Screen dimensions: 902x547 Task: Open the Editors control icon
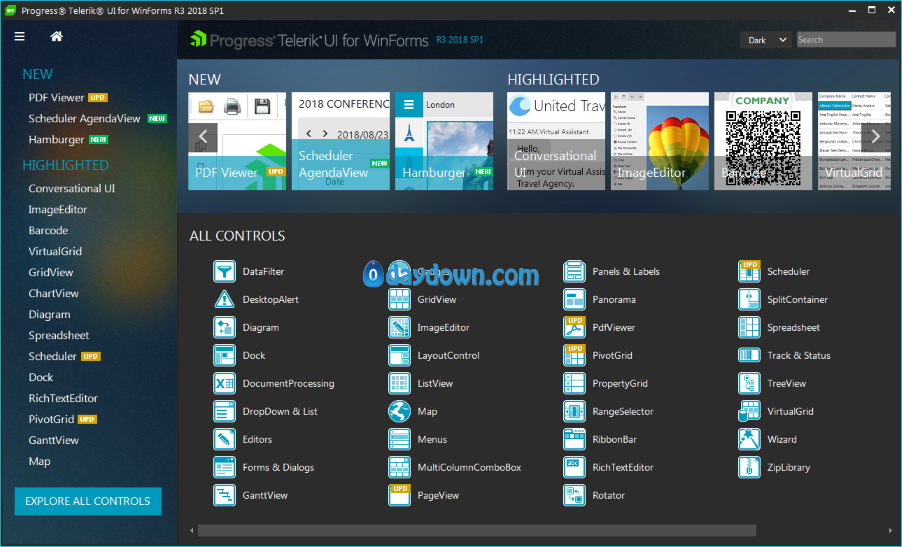(224, 439)
